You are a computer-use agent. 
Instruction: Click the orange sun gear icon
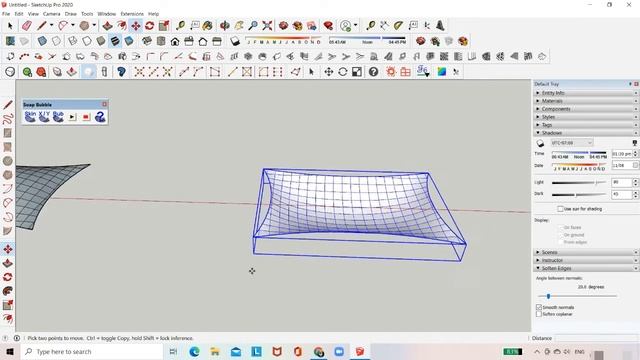click(x=391, y=72)
